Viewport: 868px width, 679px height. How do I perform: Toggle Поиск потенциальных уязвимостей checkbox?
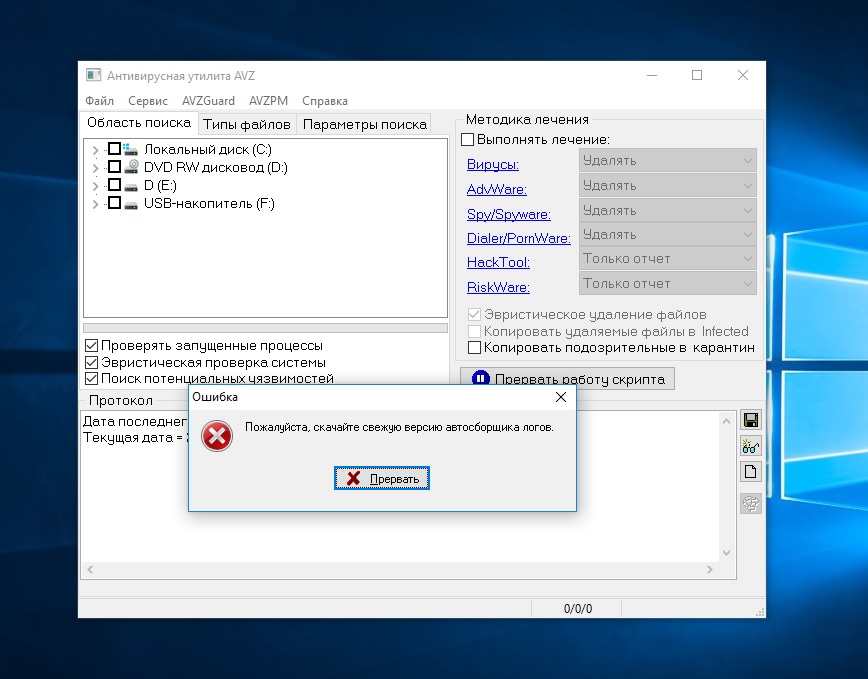(91, 379)
